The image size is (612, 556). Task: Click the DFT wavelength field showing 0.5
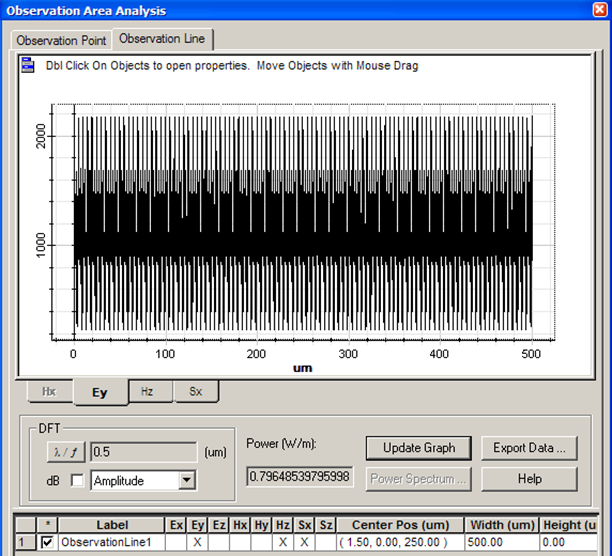point(144,452)
